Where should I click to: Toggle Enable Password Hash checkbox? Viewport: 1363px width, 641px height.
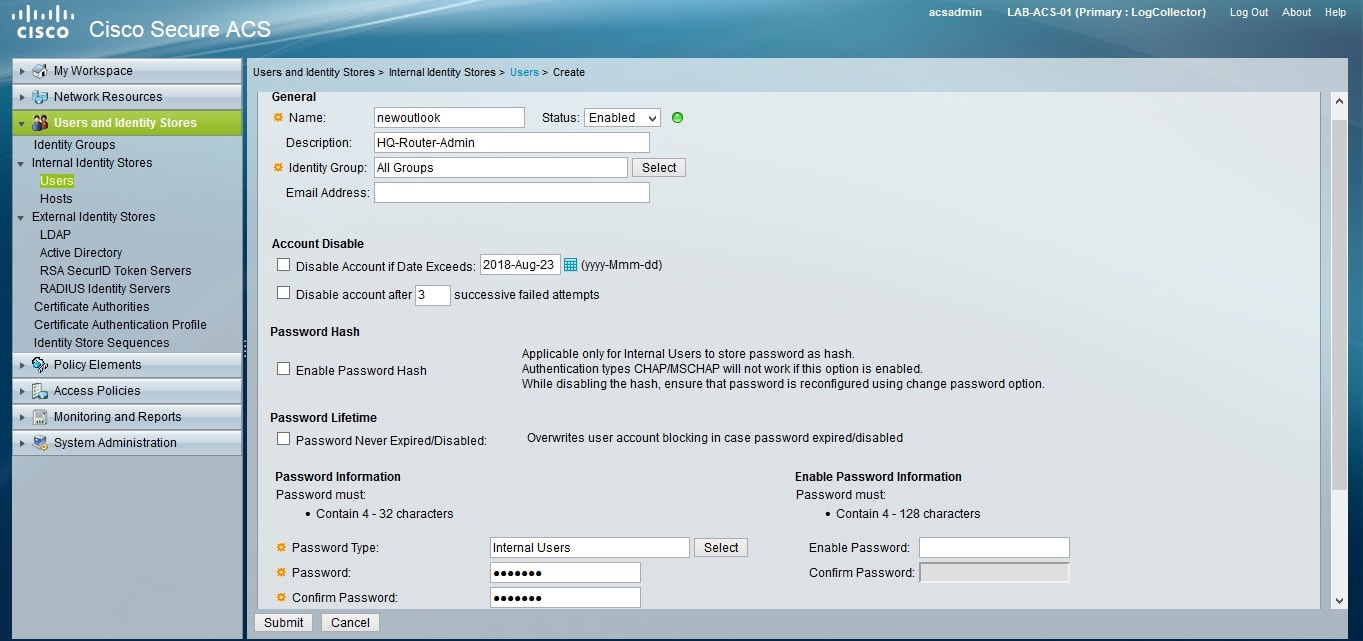[x=284, y=369]
